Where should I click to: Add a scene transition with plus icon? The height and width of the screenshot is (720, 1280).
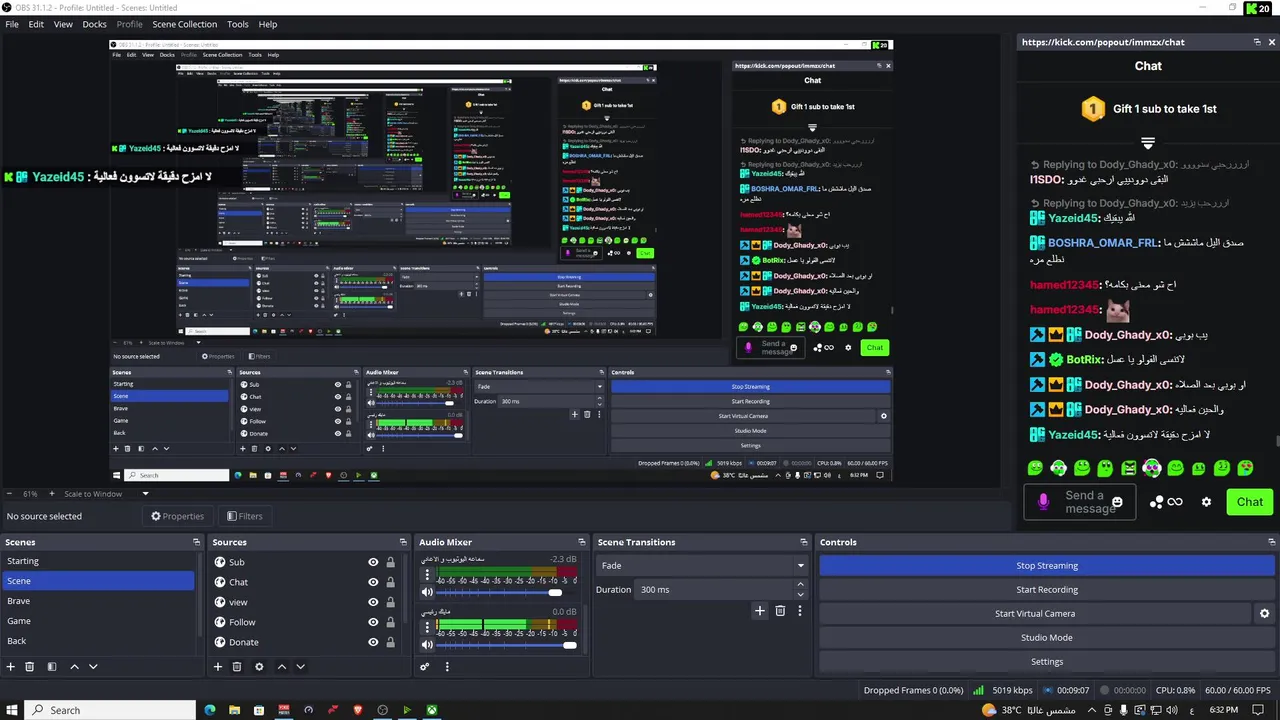pyautogui.click(x=760, y=611)
